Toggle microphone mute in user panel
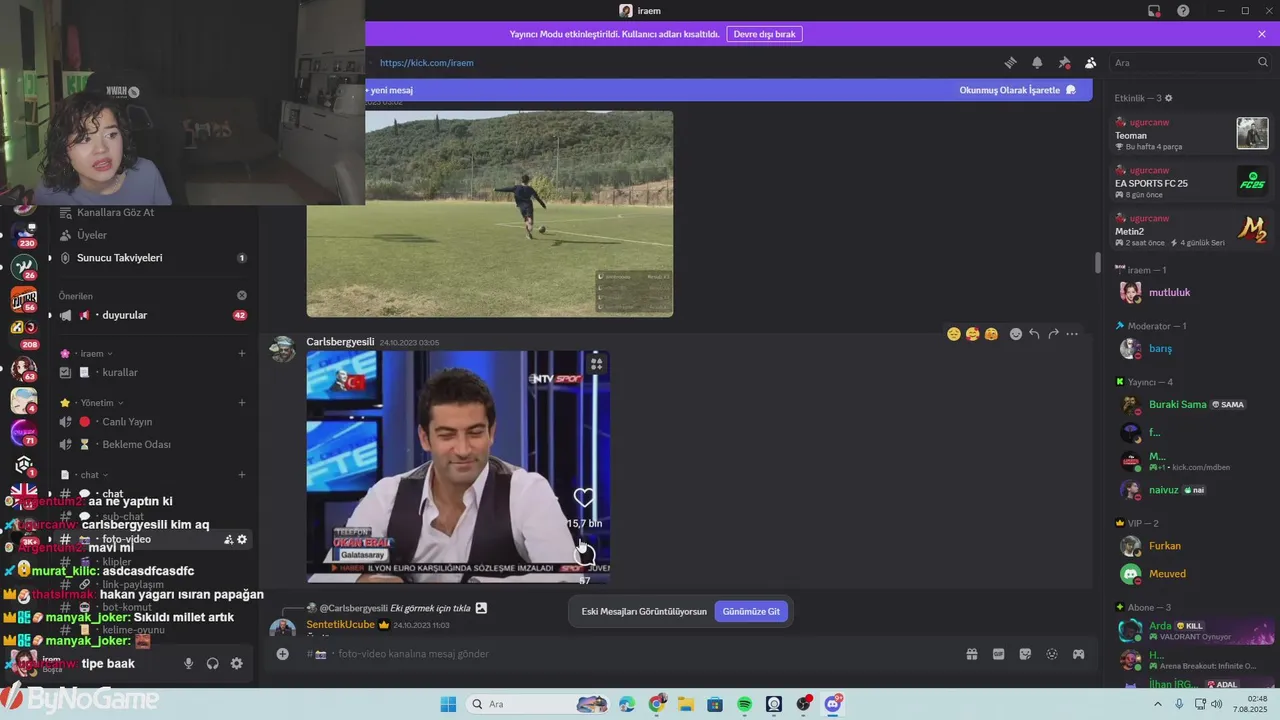Image resolution: width=1280 pixels, height=720 pixels. [188, 663]
